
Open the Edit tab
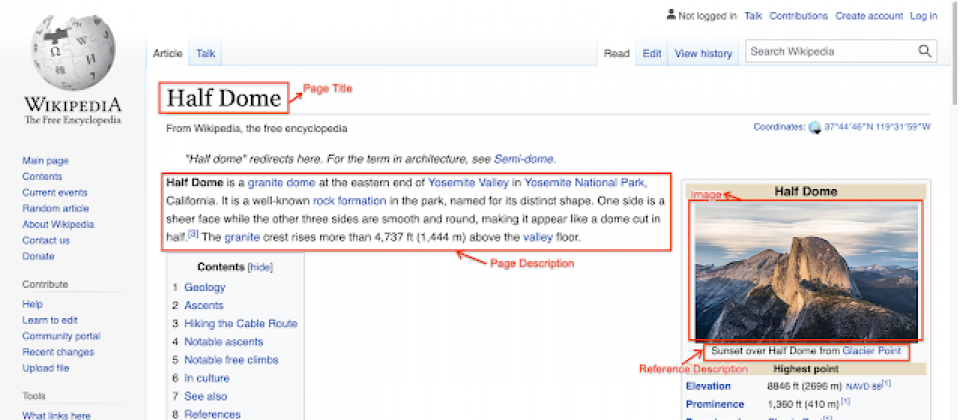651,53
